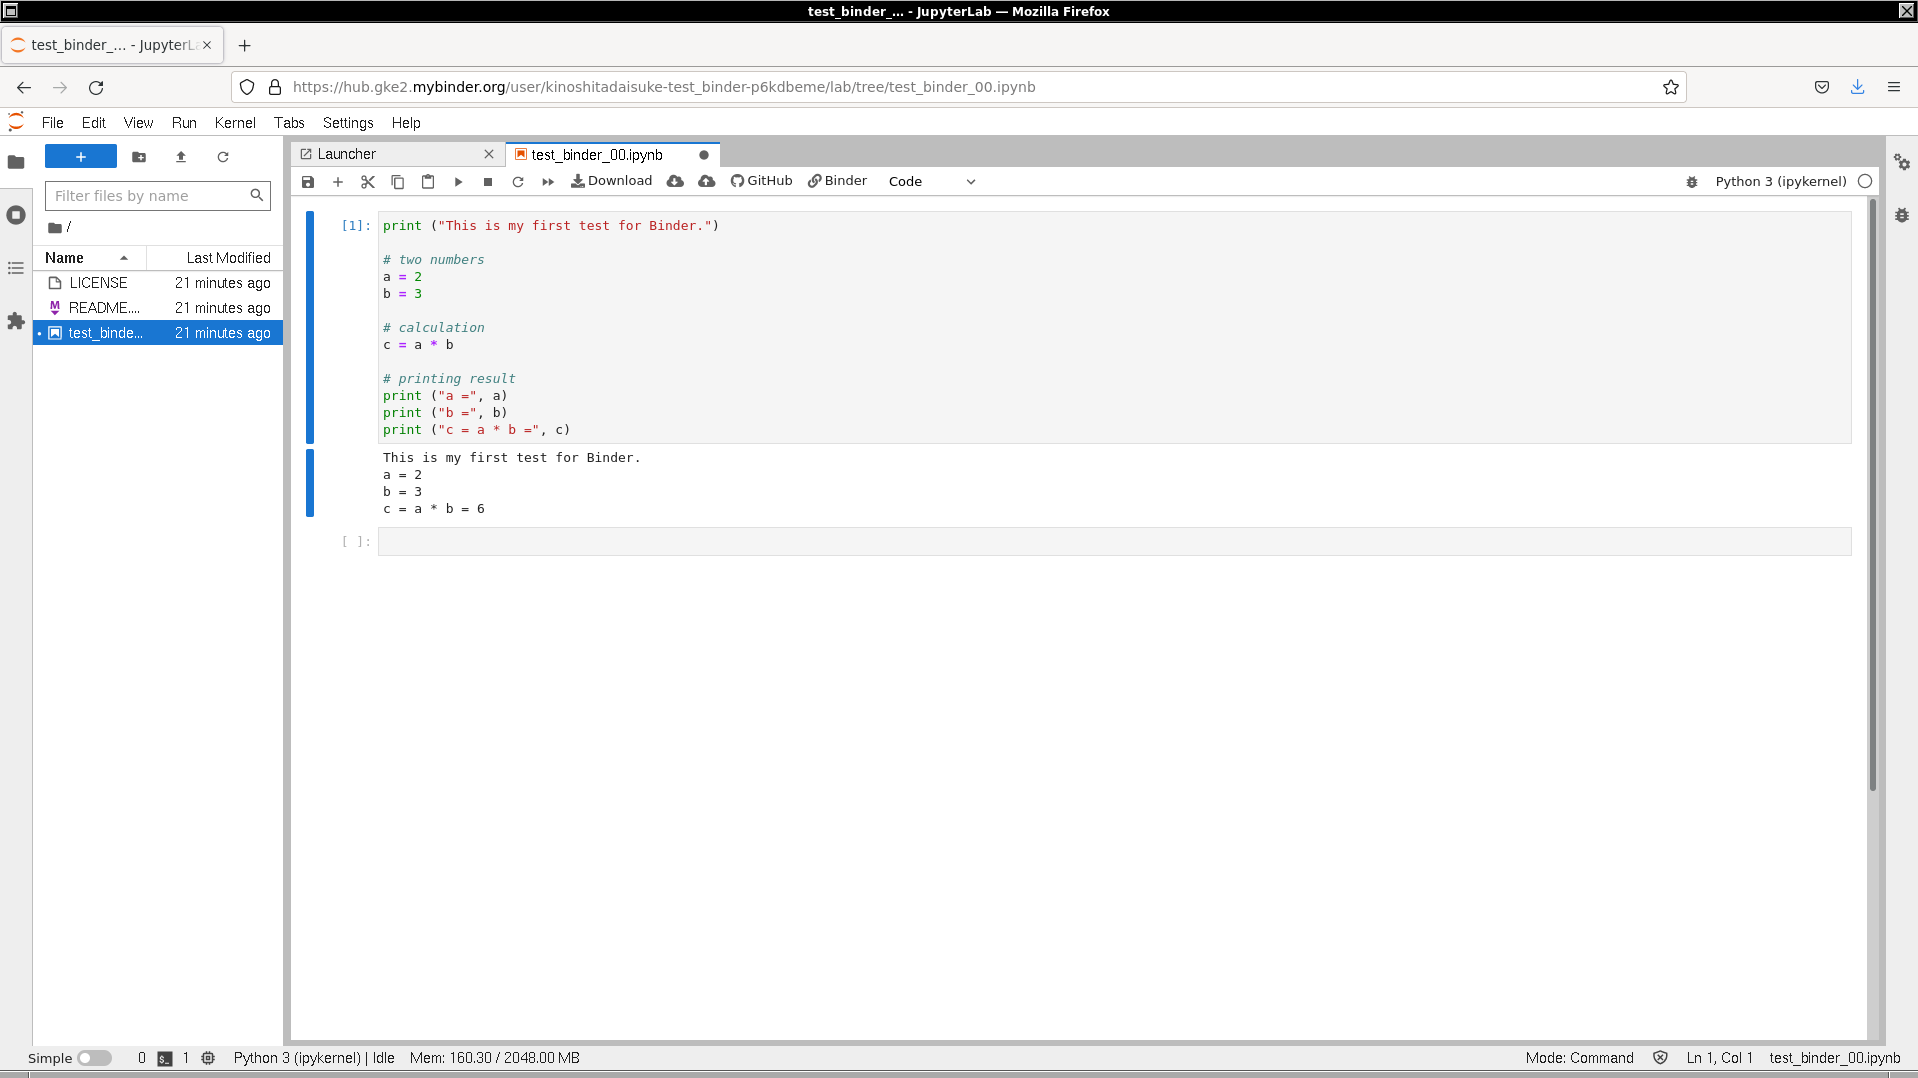Image resolution: width=1918 pixels, height=1078 pixels.
Task: Interrupt the kernel with the stop icon
Action: (488, 182)
